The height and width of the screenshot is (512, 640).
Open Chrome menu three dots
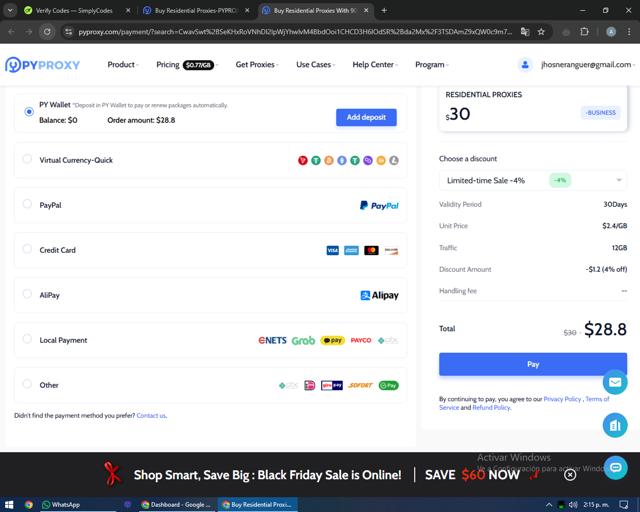629,31
